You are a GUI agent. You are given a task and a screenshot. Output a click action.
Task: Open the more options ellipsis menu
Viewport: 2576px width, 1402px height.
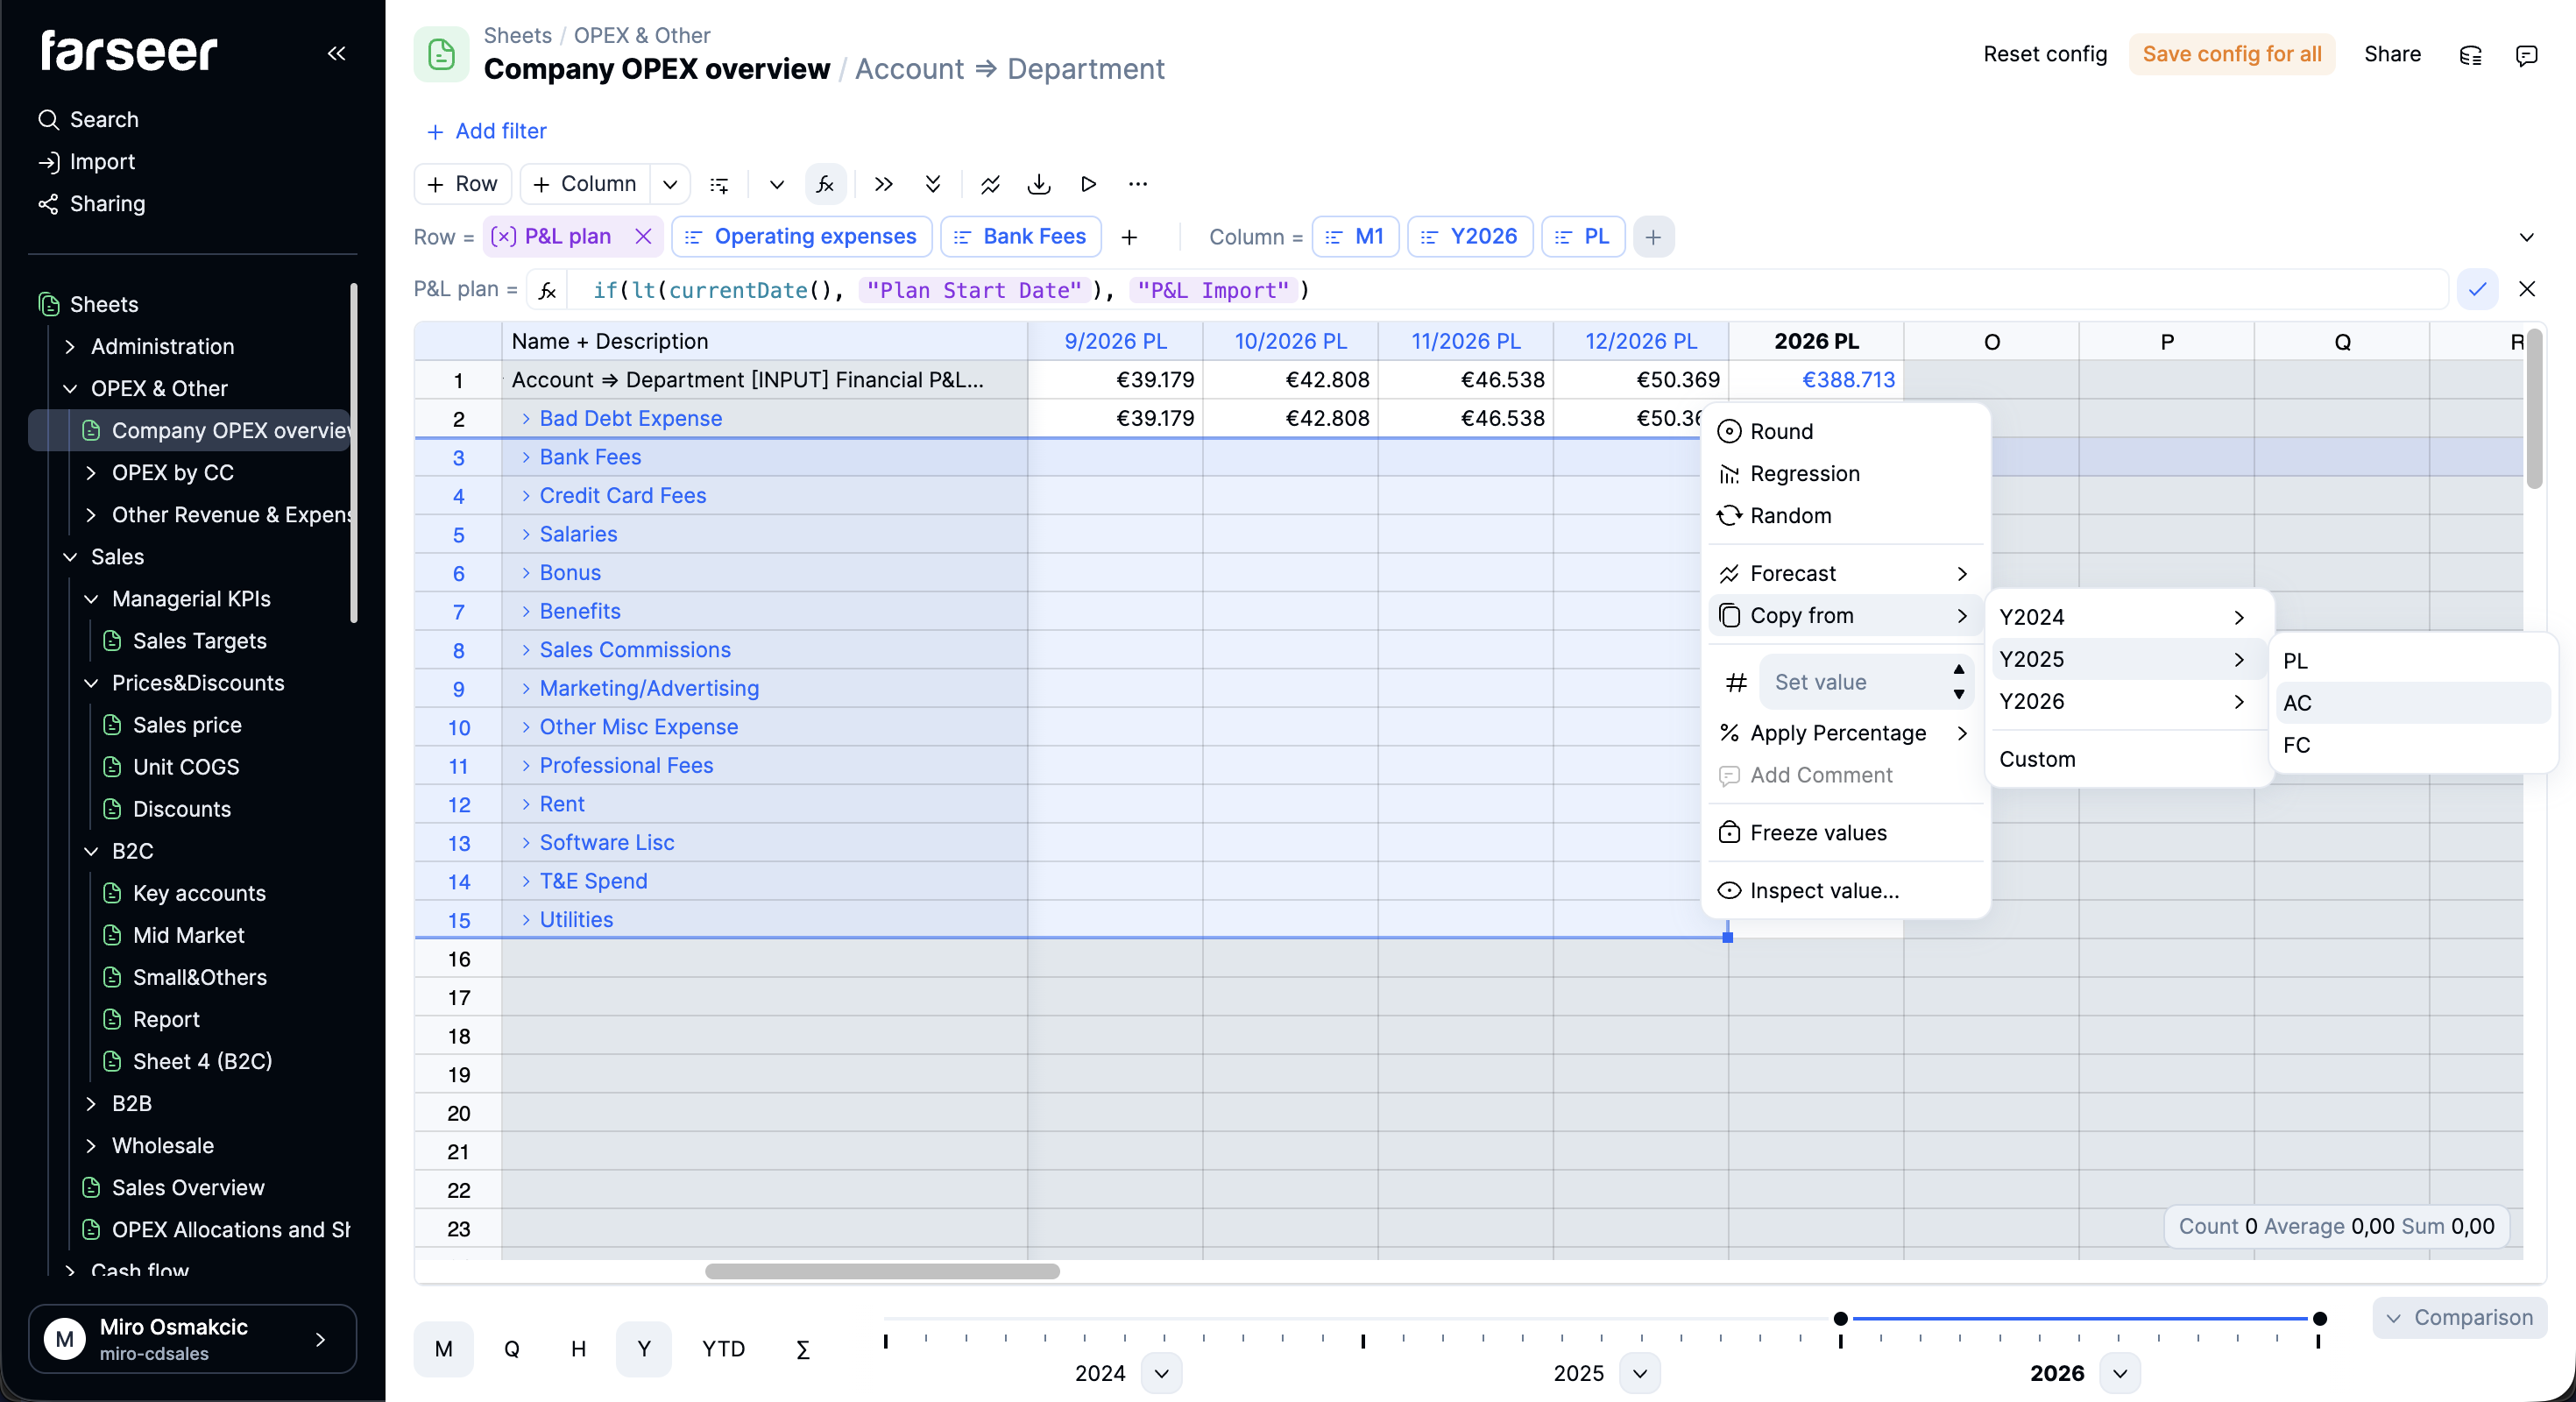1137,184
